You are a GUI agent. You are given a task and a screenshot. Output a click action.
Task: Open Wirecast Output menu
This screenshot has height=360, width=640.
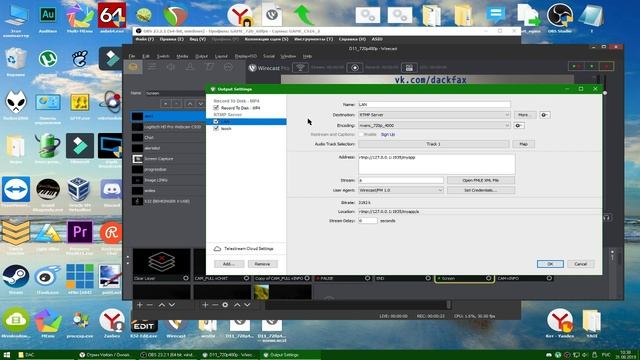coord(201,56)
